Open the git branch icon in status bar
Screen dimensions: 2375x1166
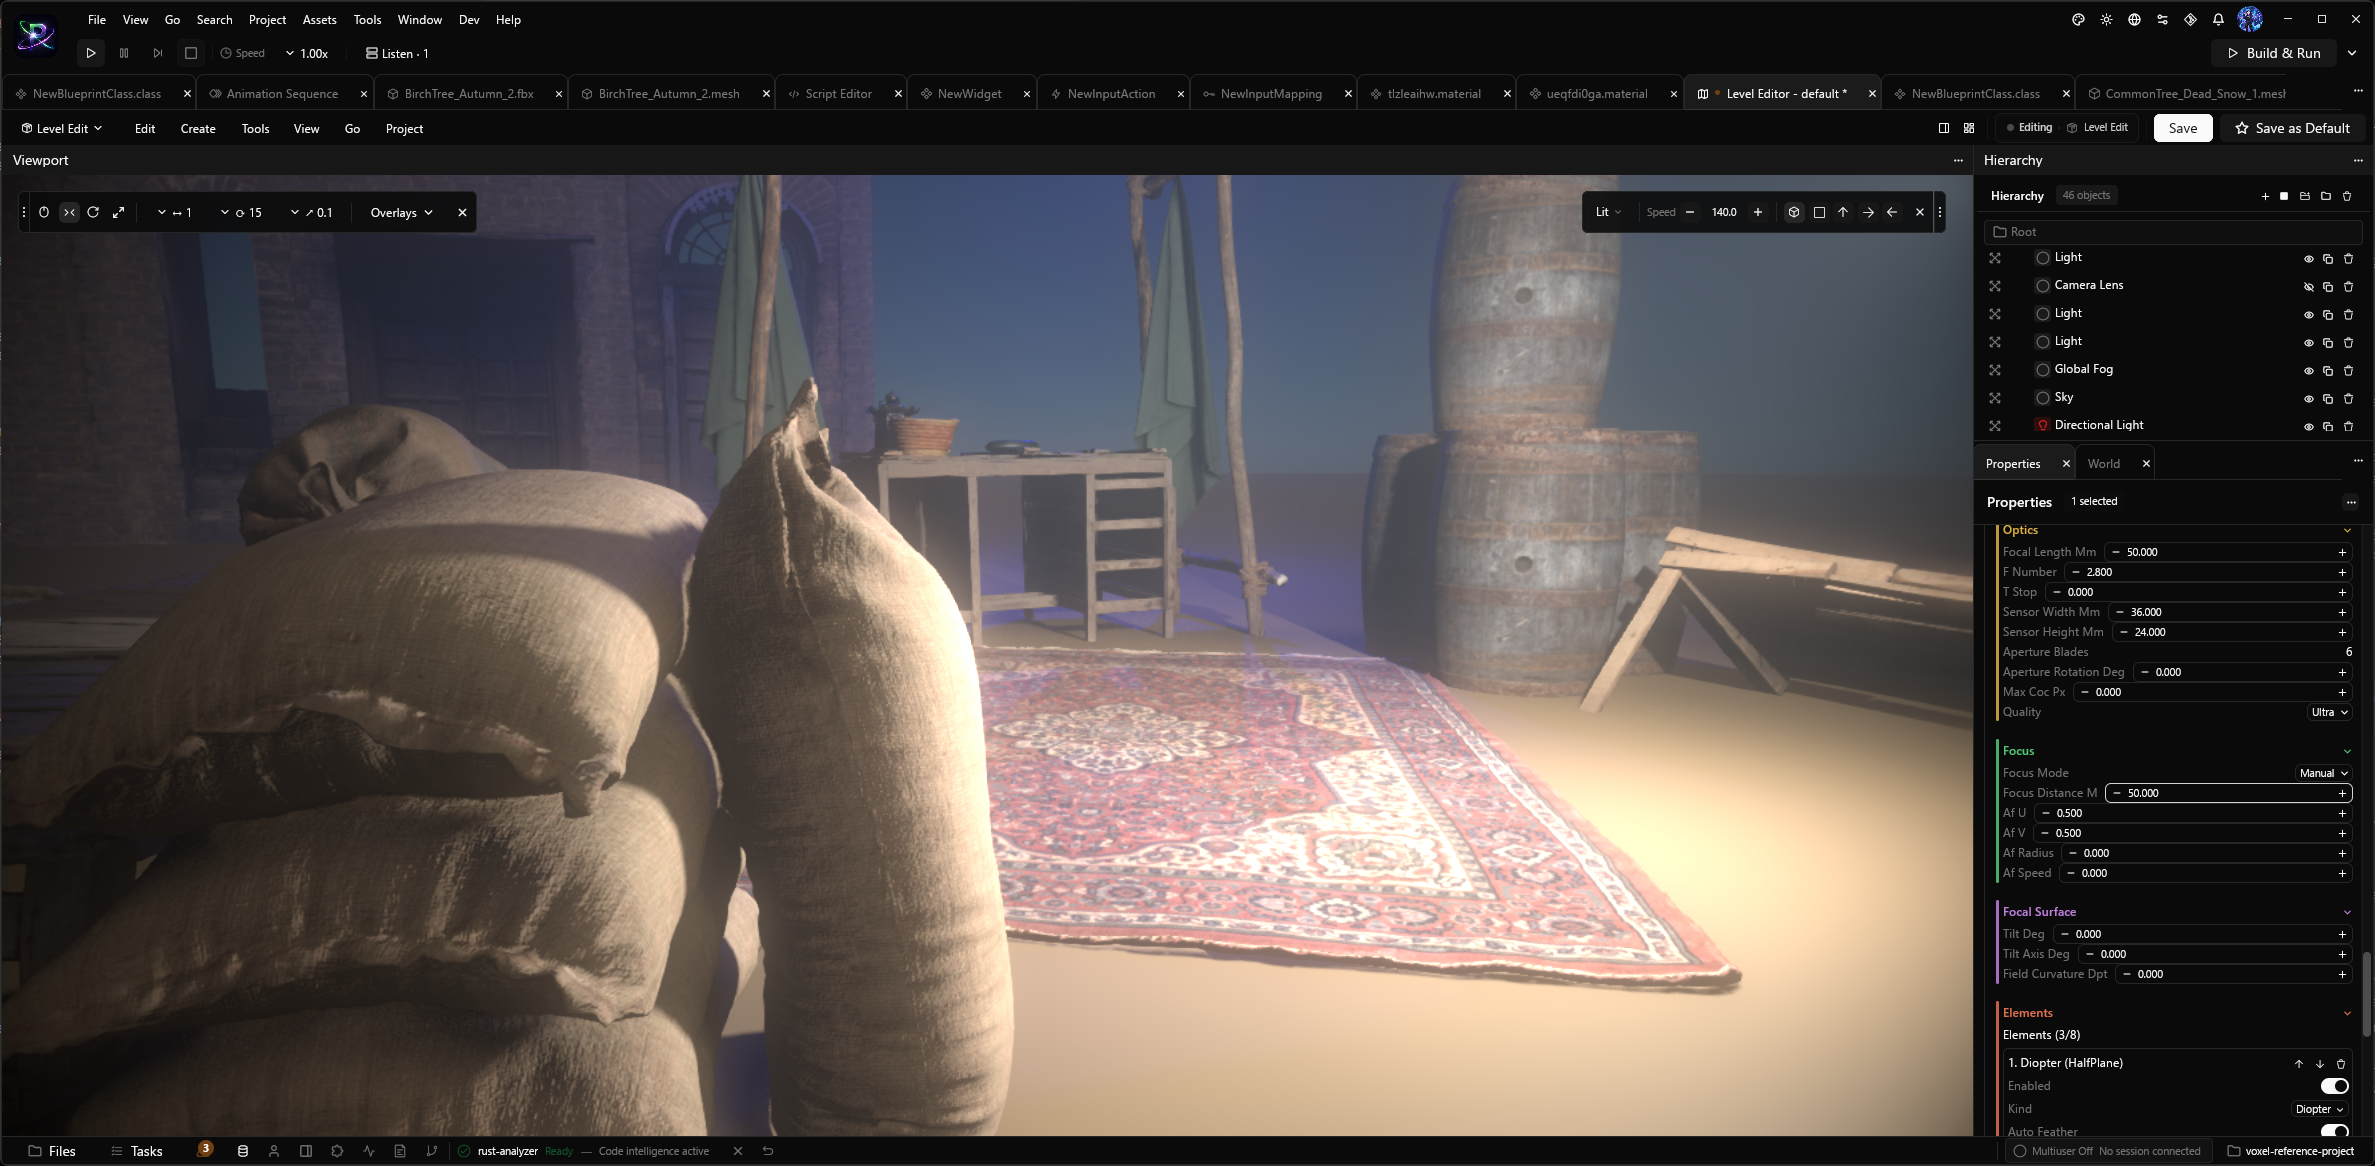pos(432,1151)
